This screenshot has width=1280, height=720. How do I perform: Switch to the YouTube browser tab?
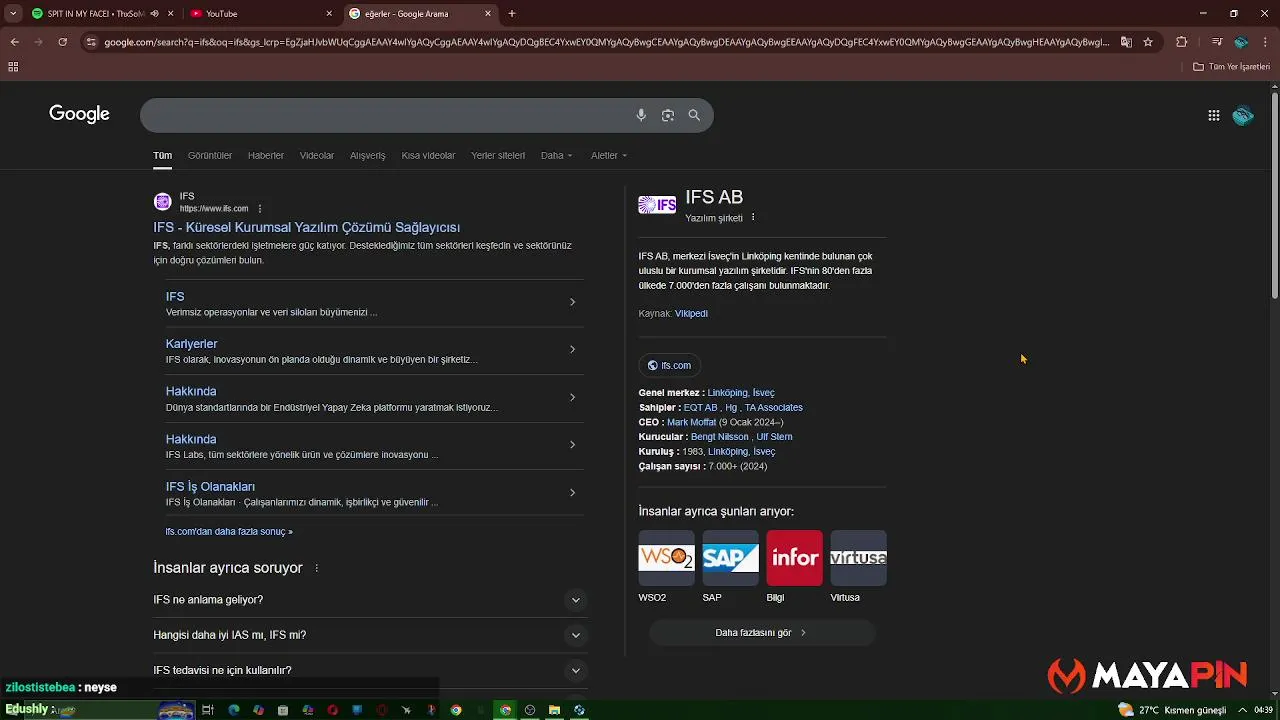(x=260, y=14)
